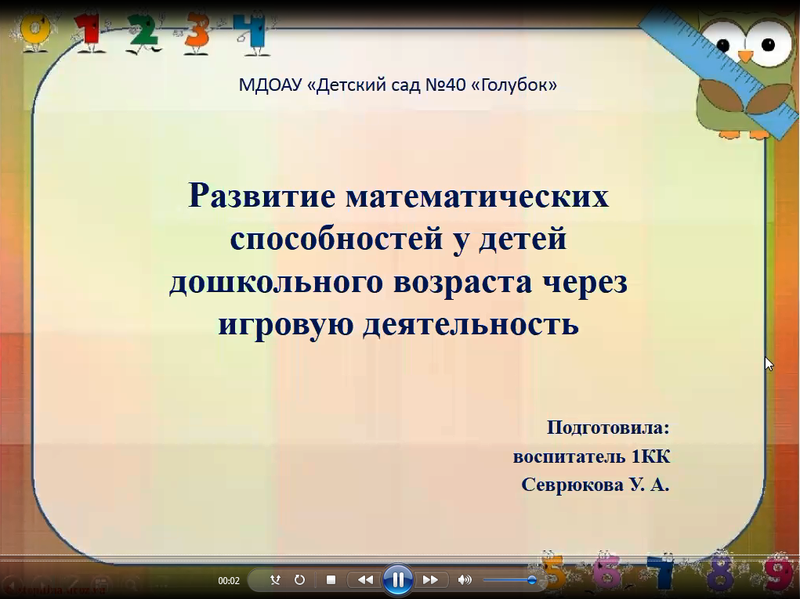800x599 pixels.
Task: Turn on shuffle in the player controls
Action: [x=275, y=580]
